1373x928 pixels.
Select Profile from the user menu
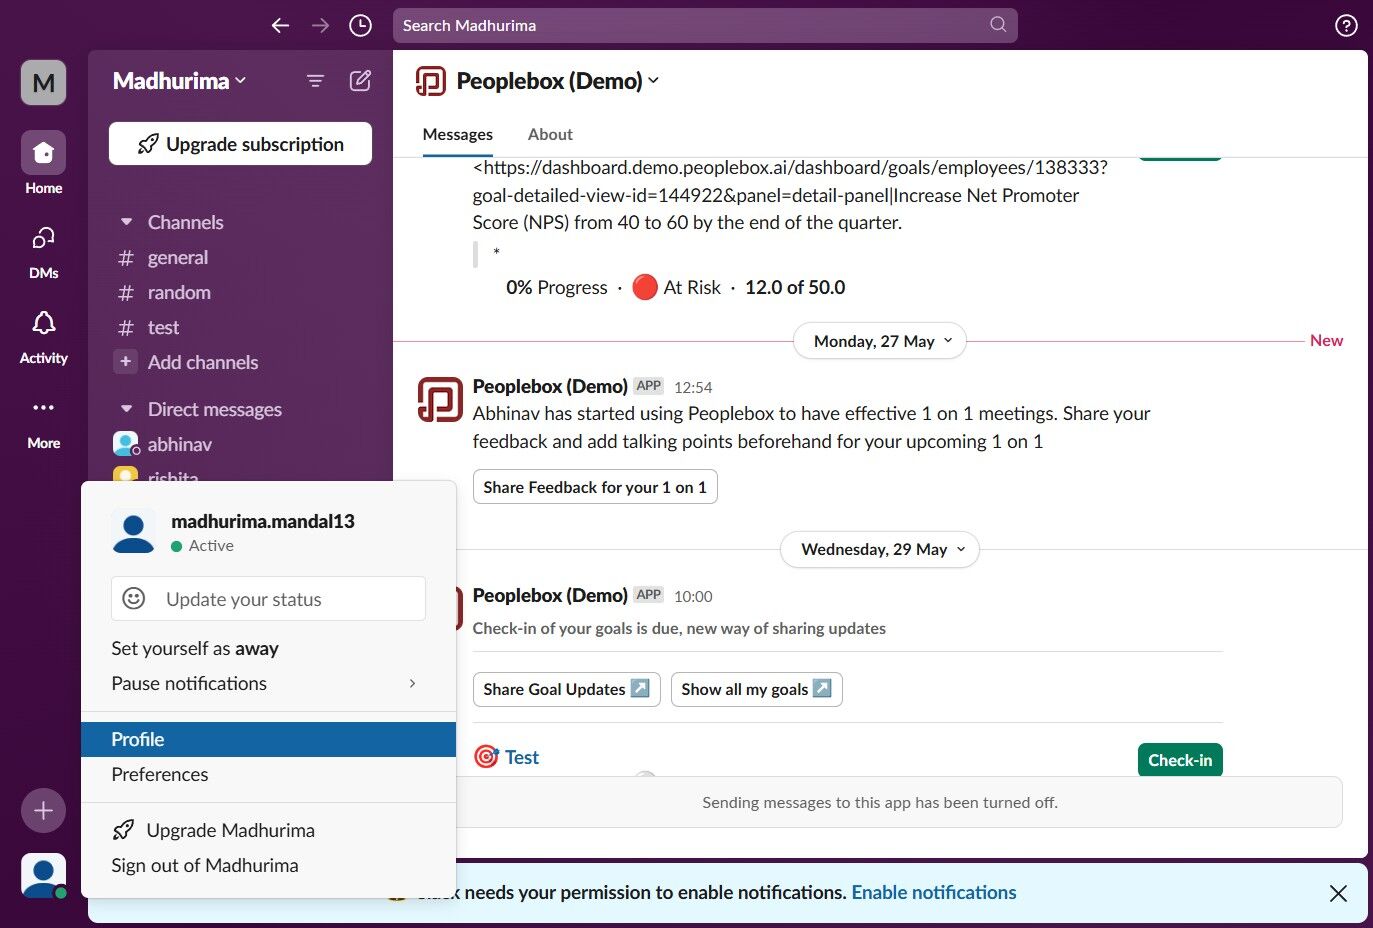click(x=268, y=740)
